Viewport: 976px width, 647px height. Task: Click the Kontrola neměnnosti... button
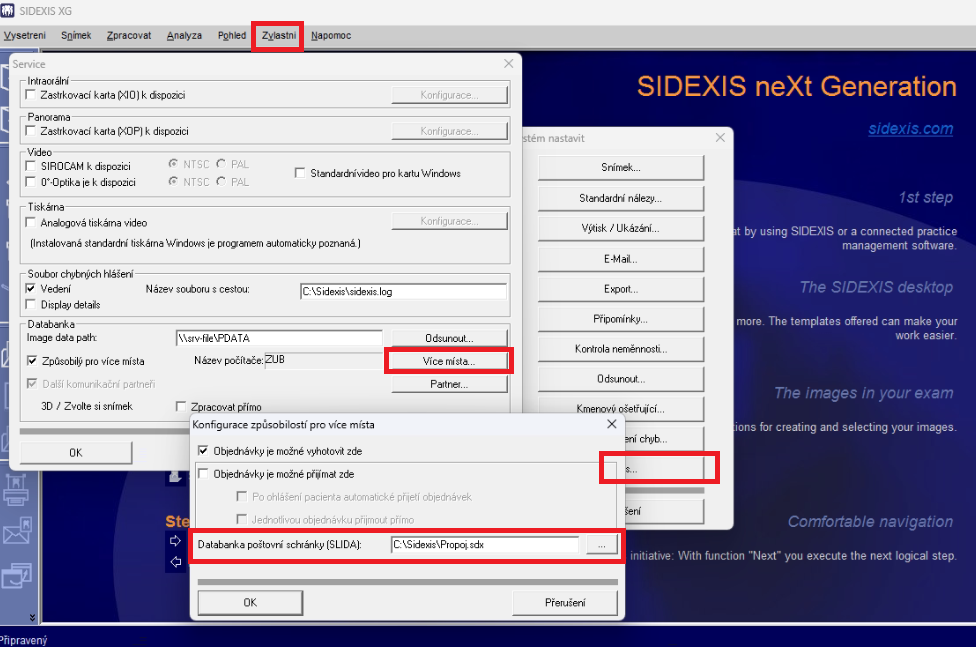click(x=621, y=349)
